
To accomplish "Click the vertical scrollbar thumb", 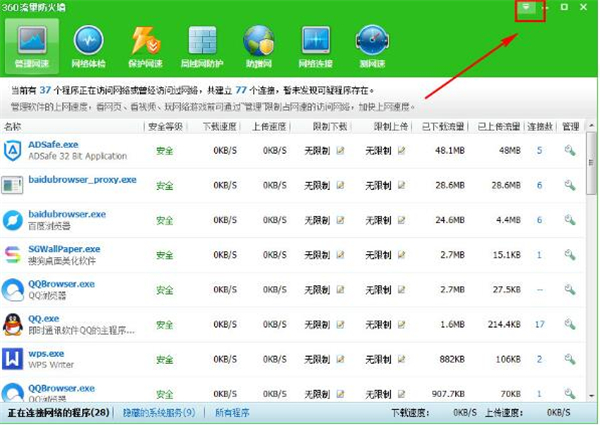I will (591, 163).
